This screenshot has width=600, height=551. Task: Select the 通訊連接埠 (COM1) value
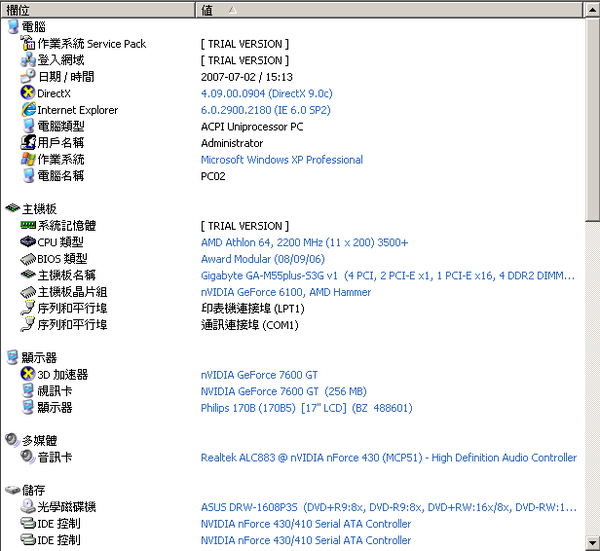250,325
